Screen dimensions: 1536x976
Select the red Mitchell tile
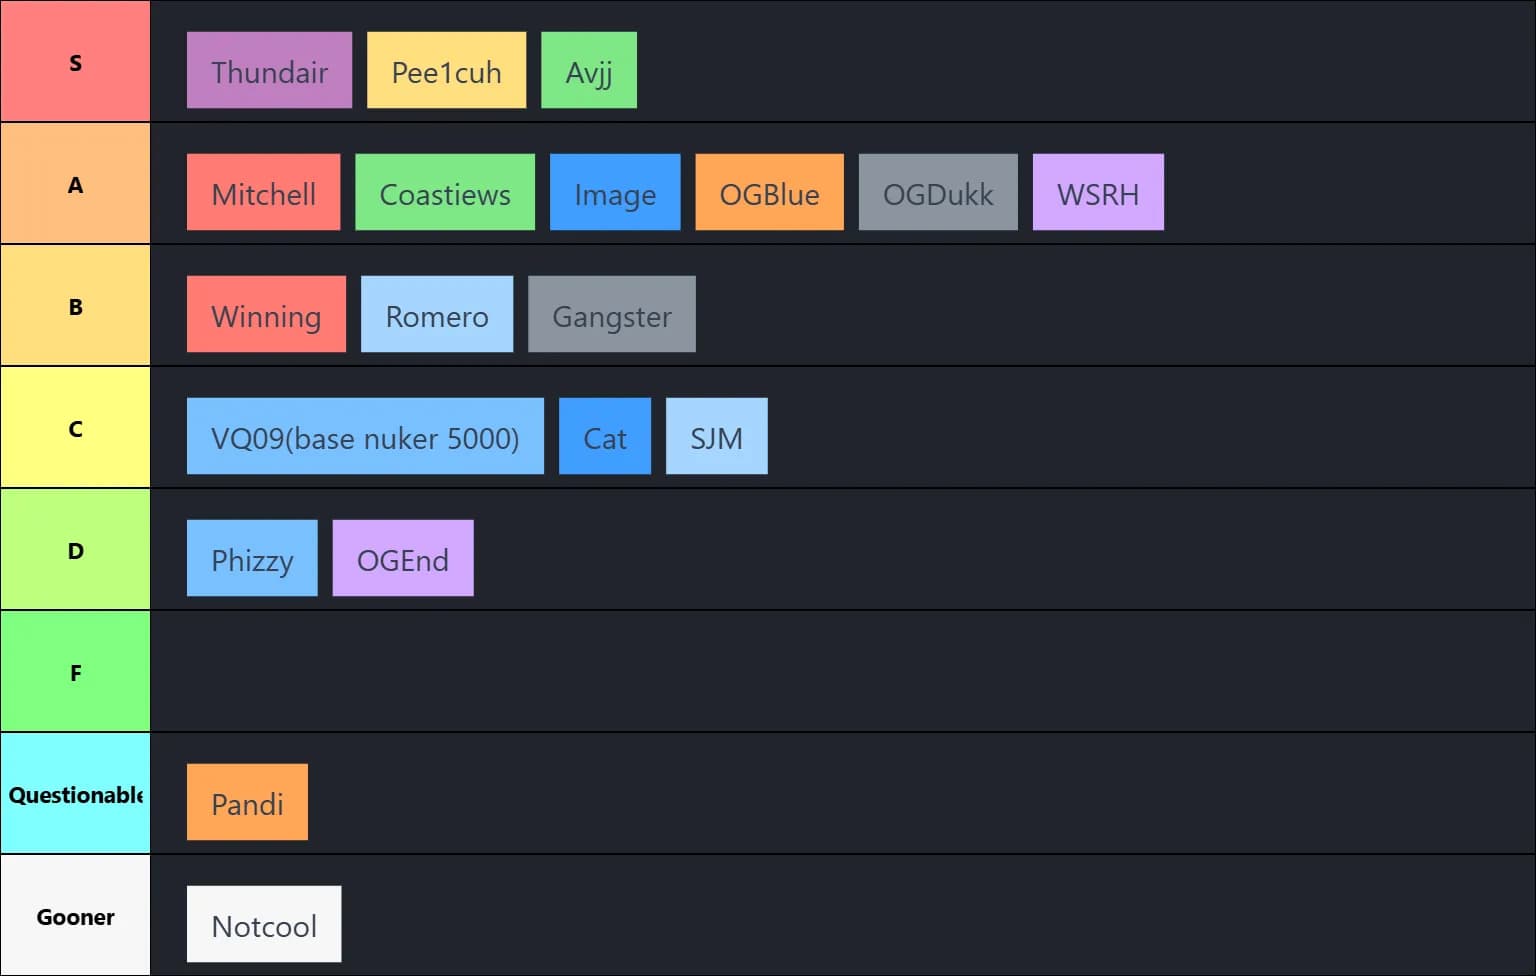[263, 192]
